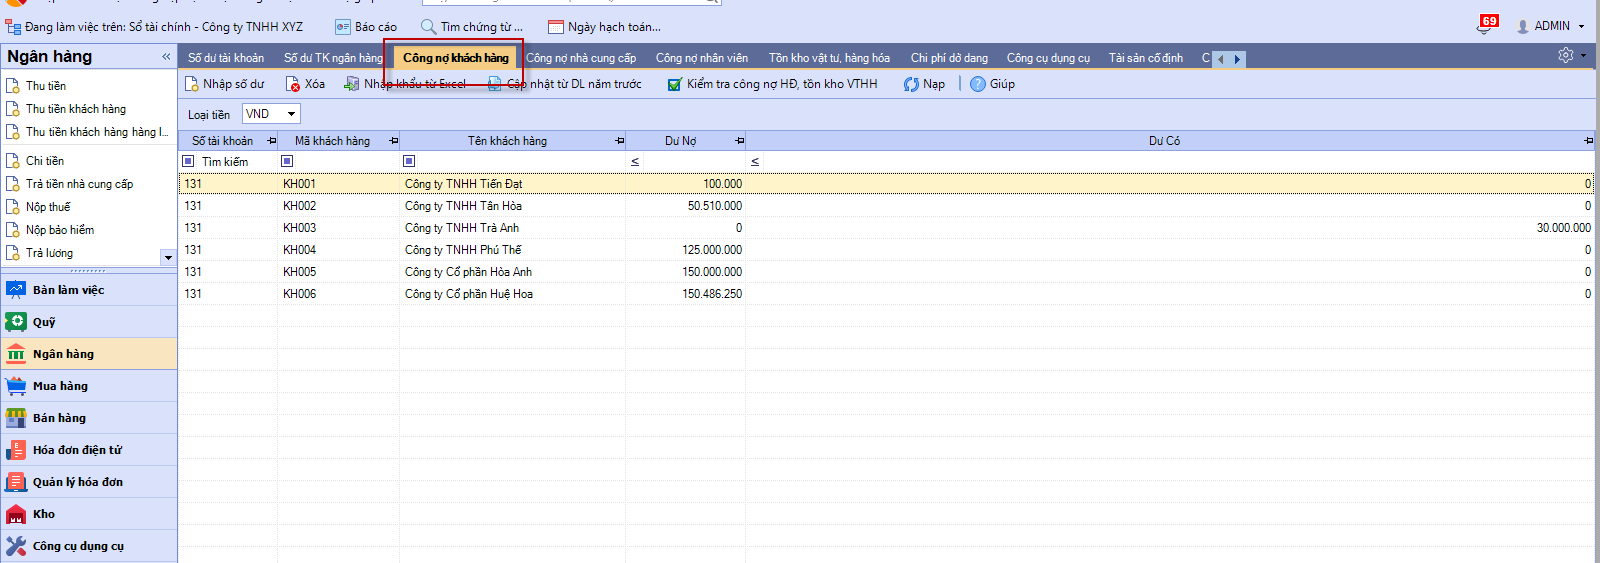Open notifications bell with badge 69
The height and width of the screenshot is (563, 1600).
coord(1487,25)
